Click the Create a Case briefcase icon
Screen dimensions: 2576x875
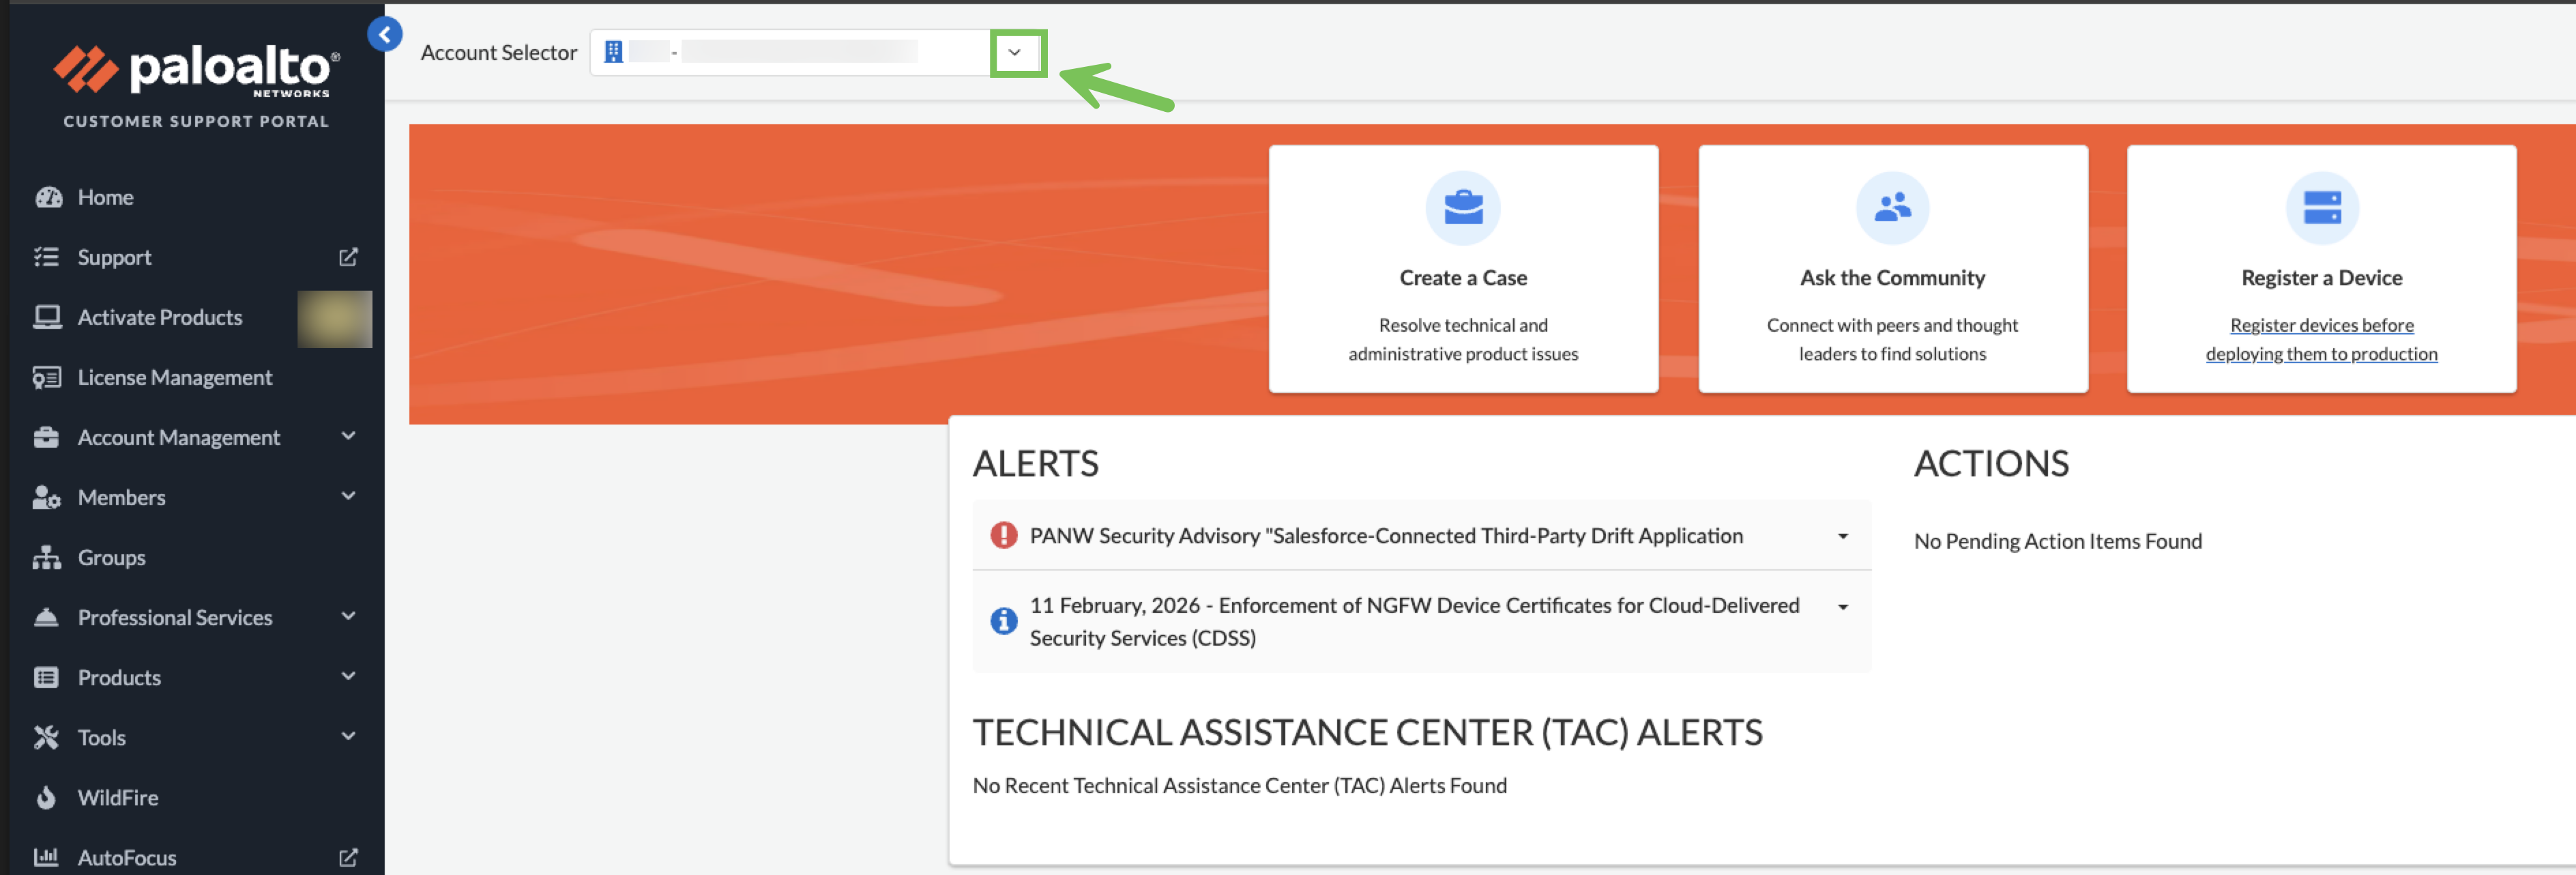coord(1462,208)
